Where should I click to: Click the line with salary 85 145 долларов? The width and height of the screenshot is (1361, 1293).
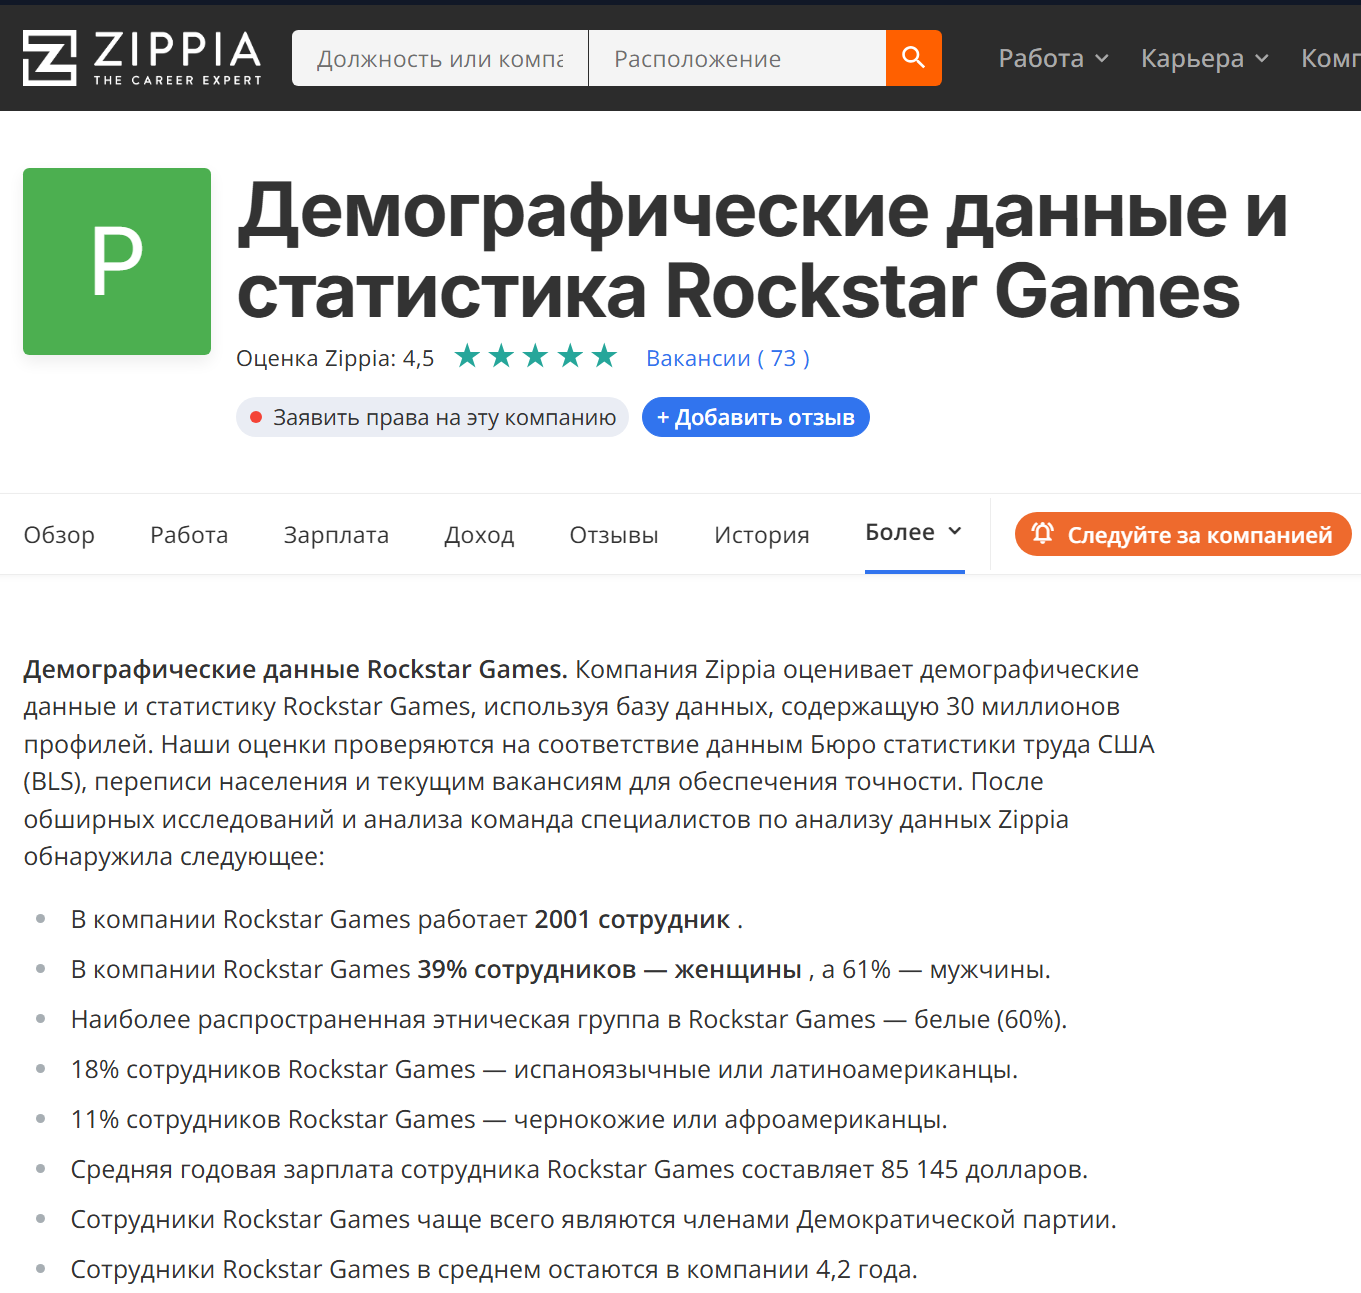pyautogui.click(x=579, y=1169)
